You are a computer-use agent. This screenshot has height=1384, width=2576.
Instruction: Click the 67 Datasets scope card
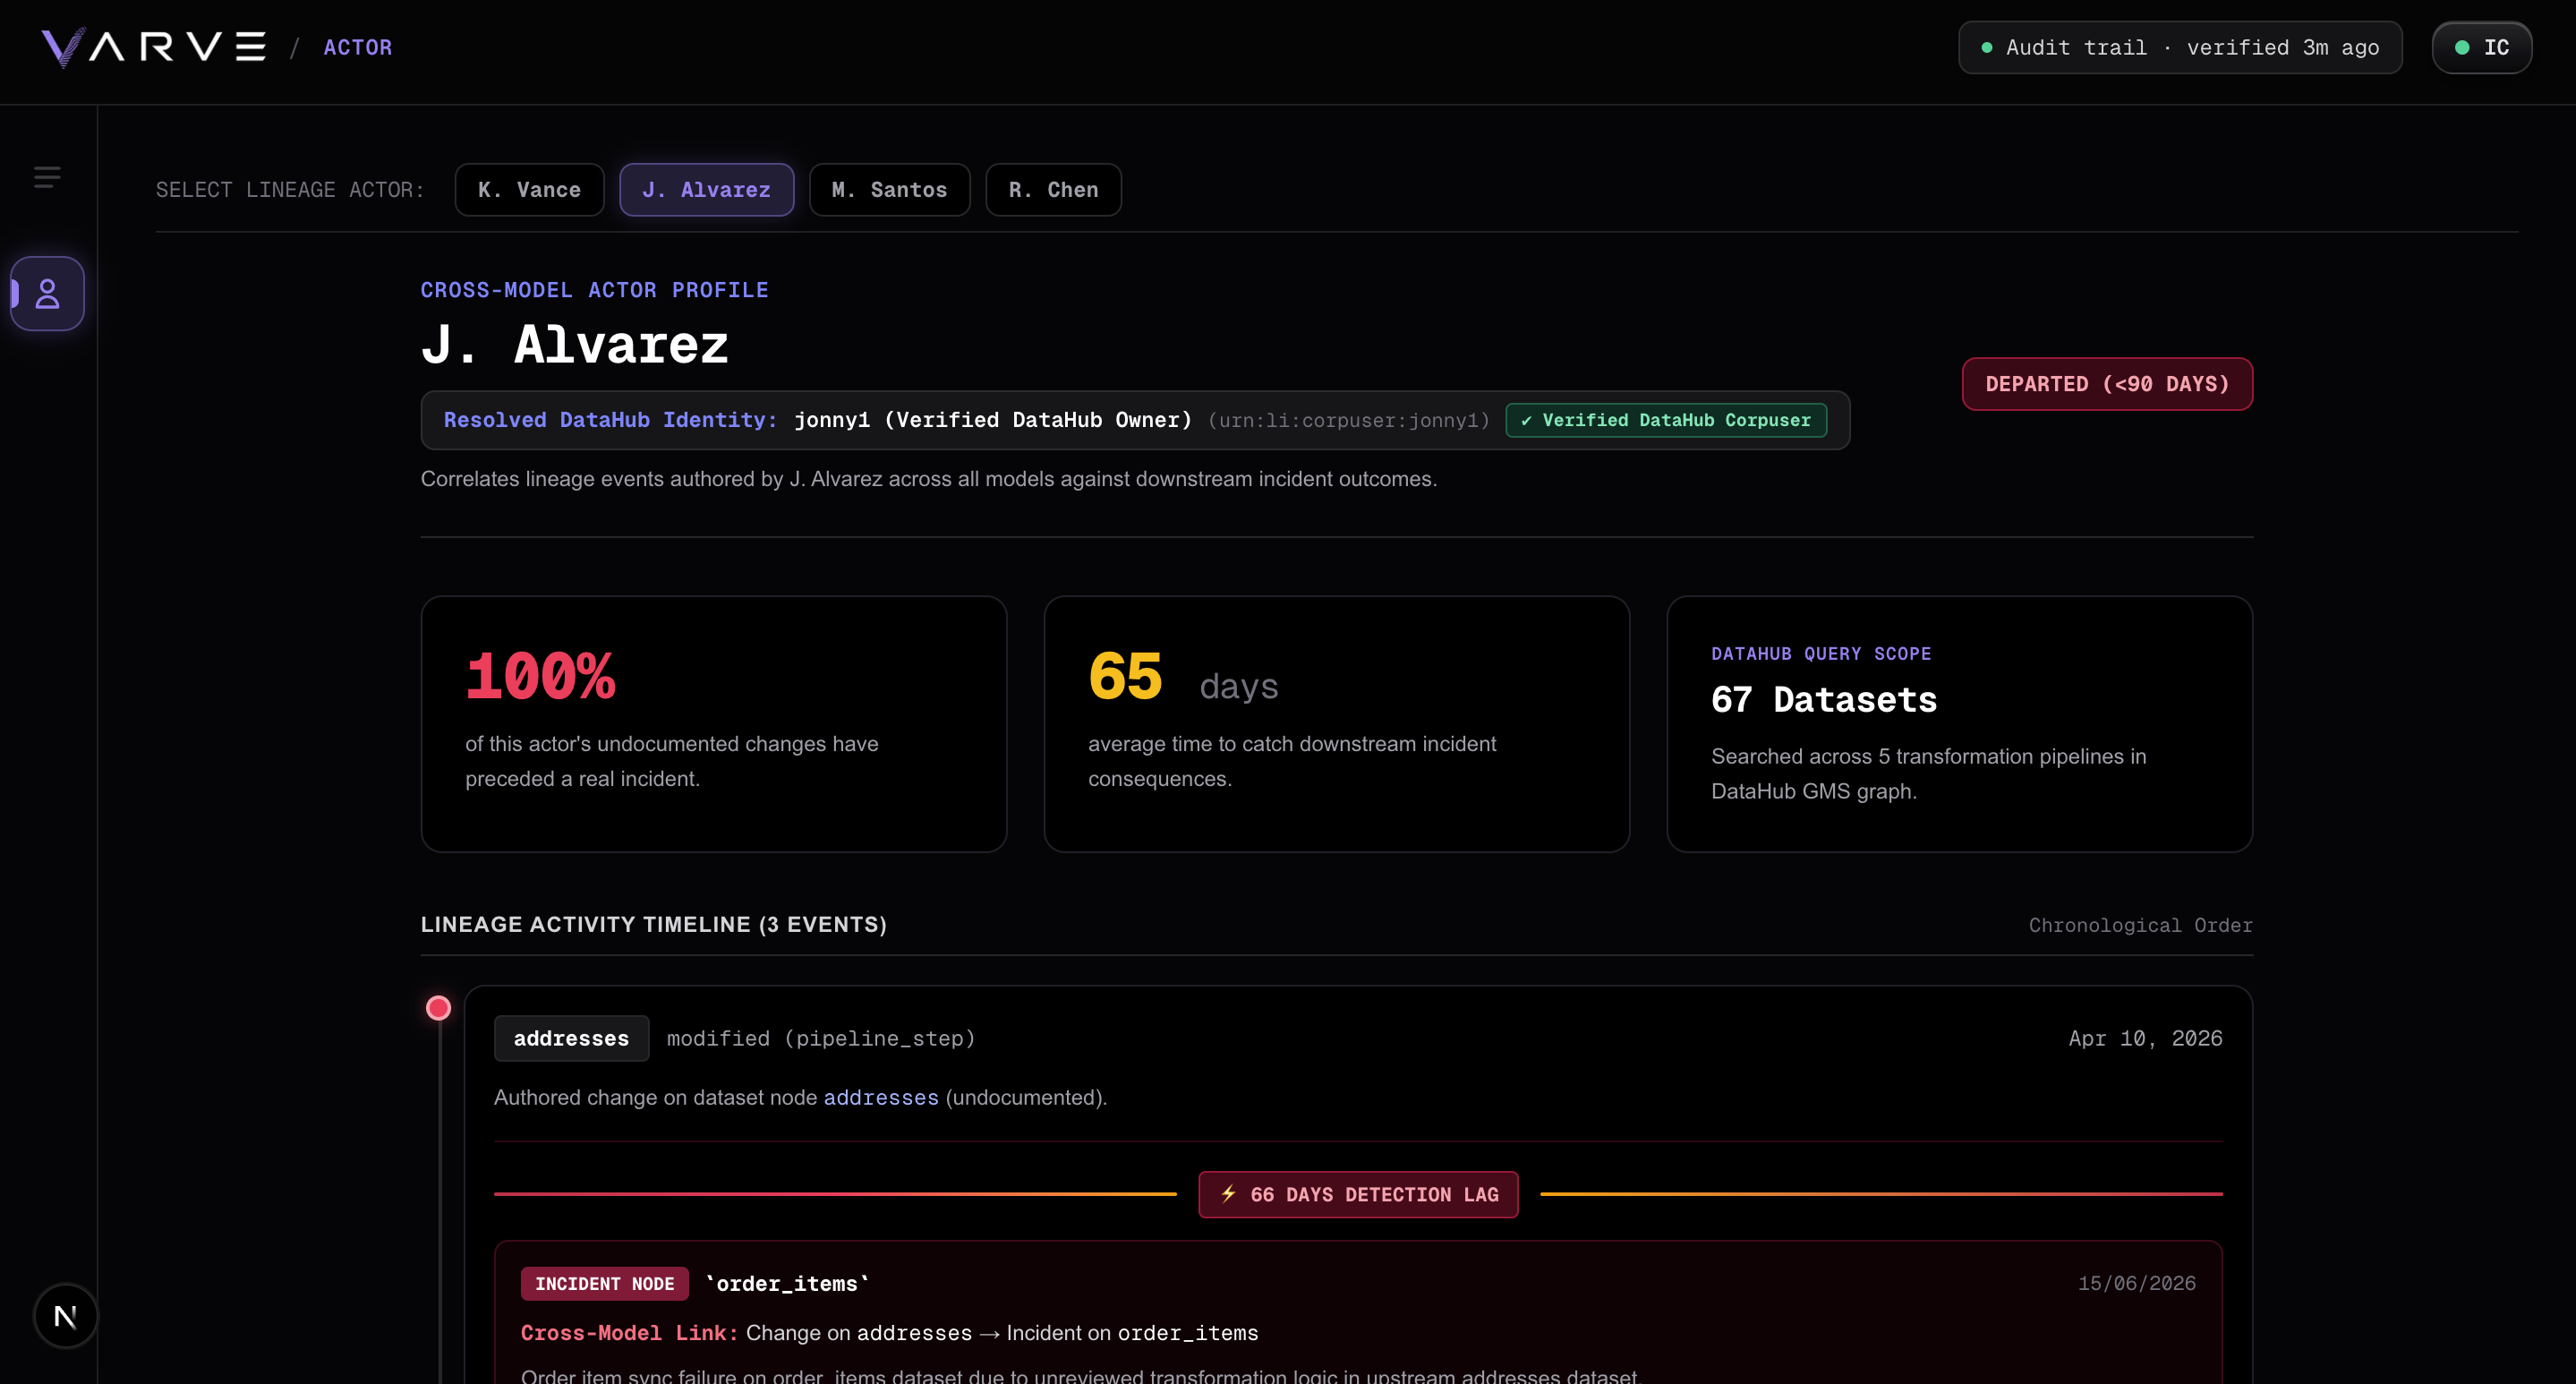[1959, 724]
